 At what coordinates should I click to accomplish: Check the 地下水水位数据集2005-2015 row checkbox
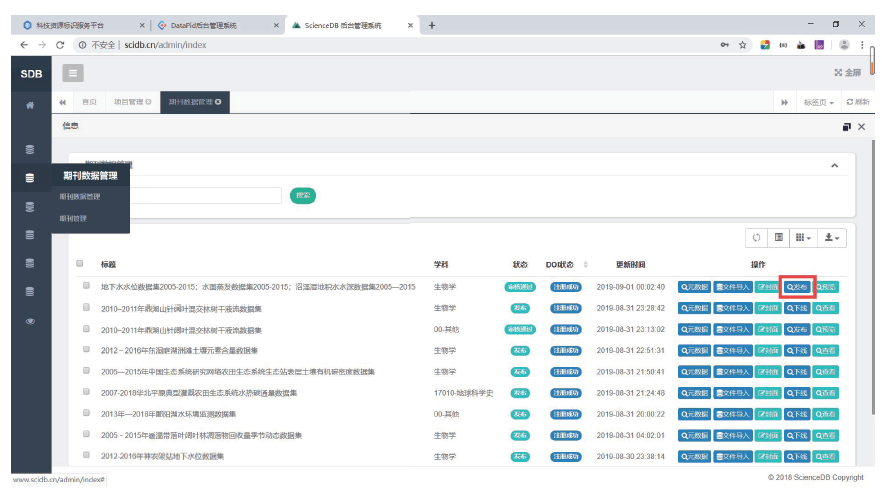click(x=86, y=286)
